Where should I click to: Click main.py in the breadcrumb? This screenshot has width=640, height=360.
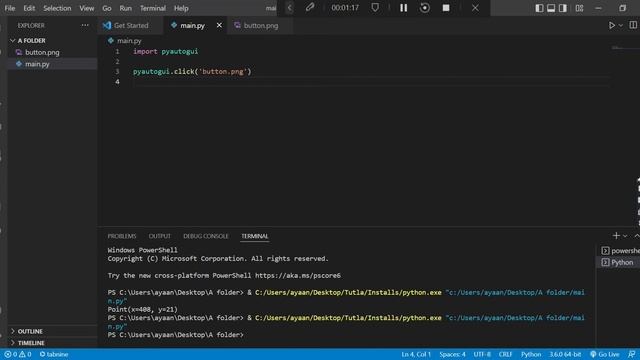click(x=129, y=41)
